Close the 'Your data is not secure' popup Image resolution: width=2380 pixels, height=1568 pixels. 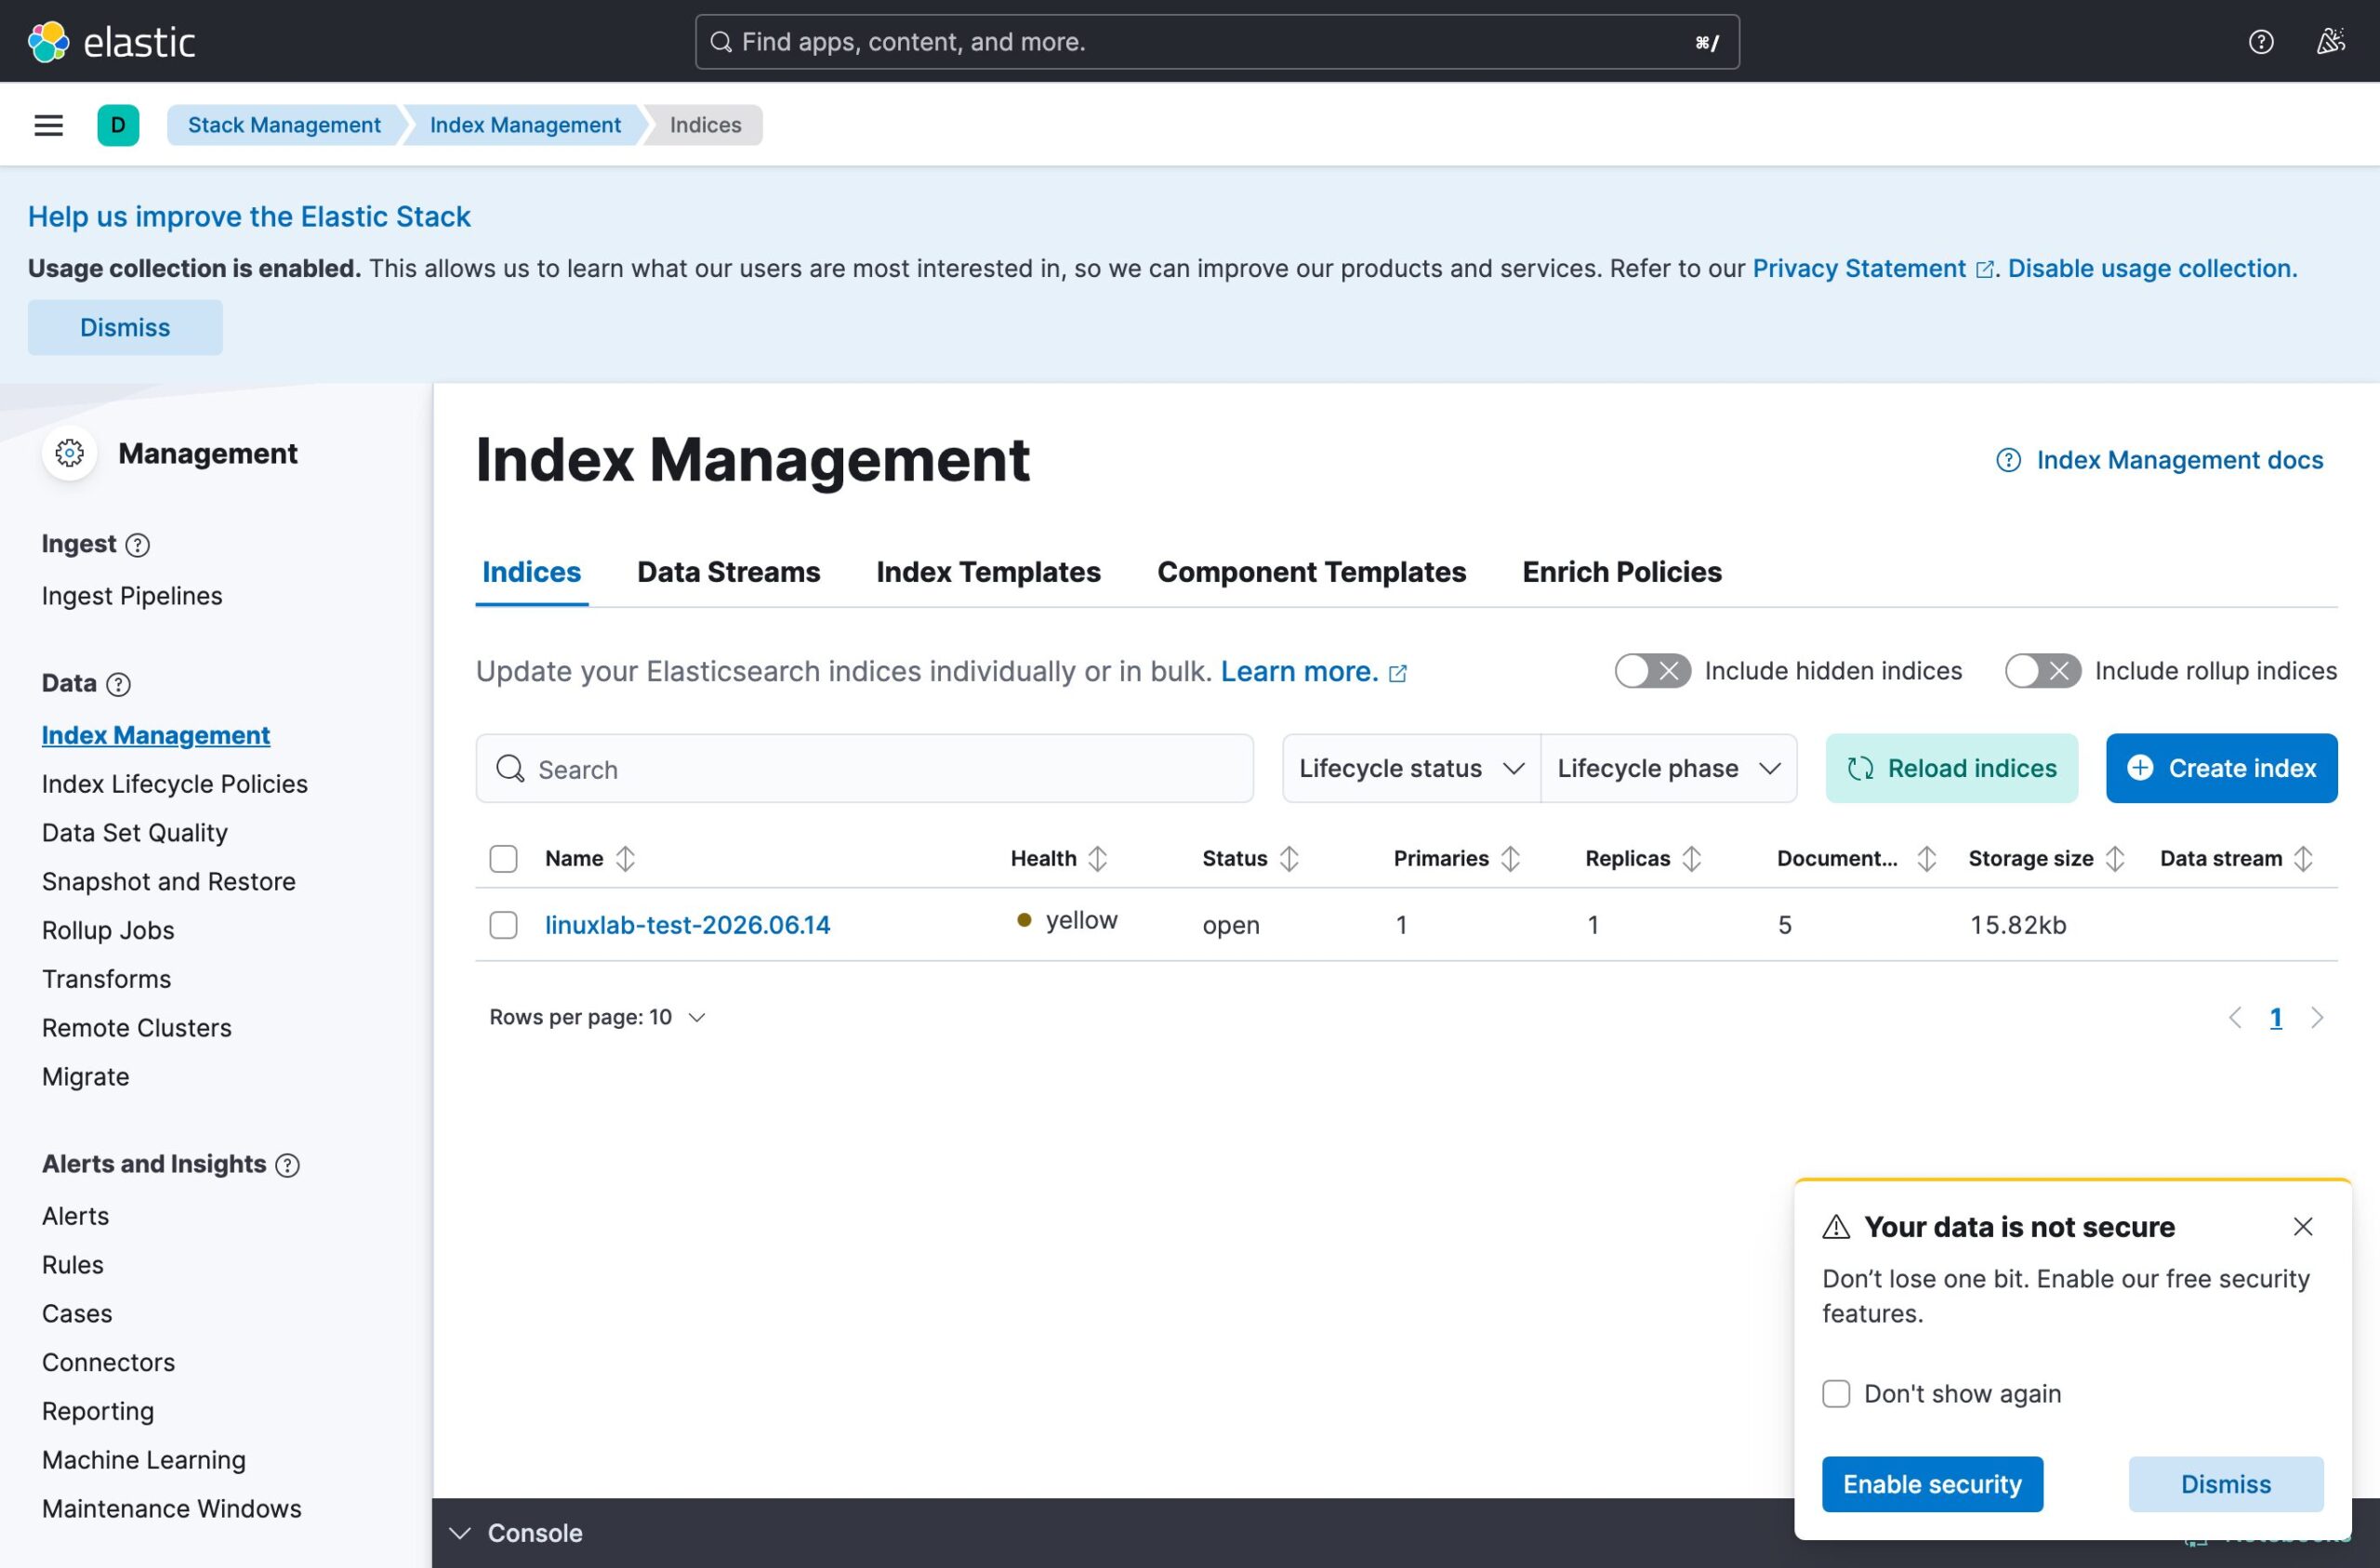point(2303,1226)
